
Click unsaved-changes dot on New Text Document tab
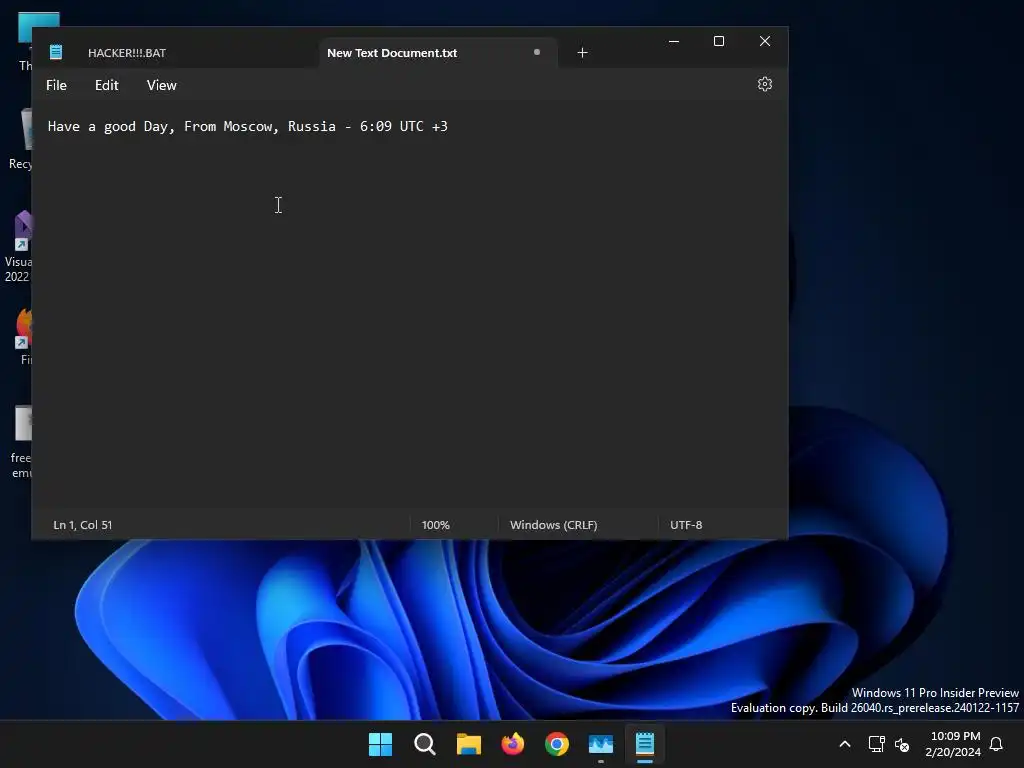[x=537, y=52]
